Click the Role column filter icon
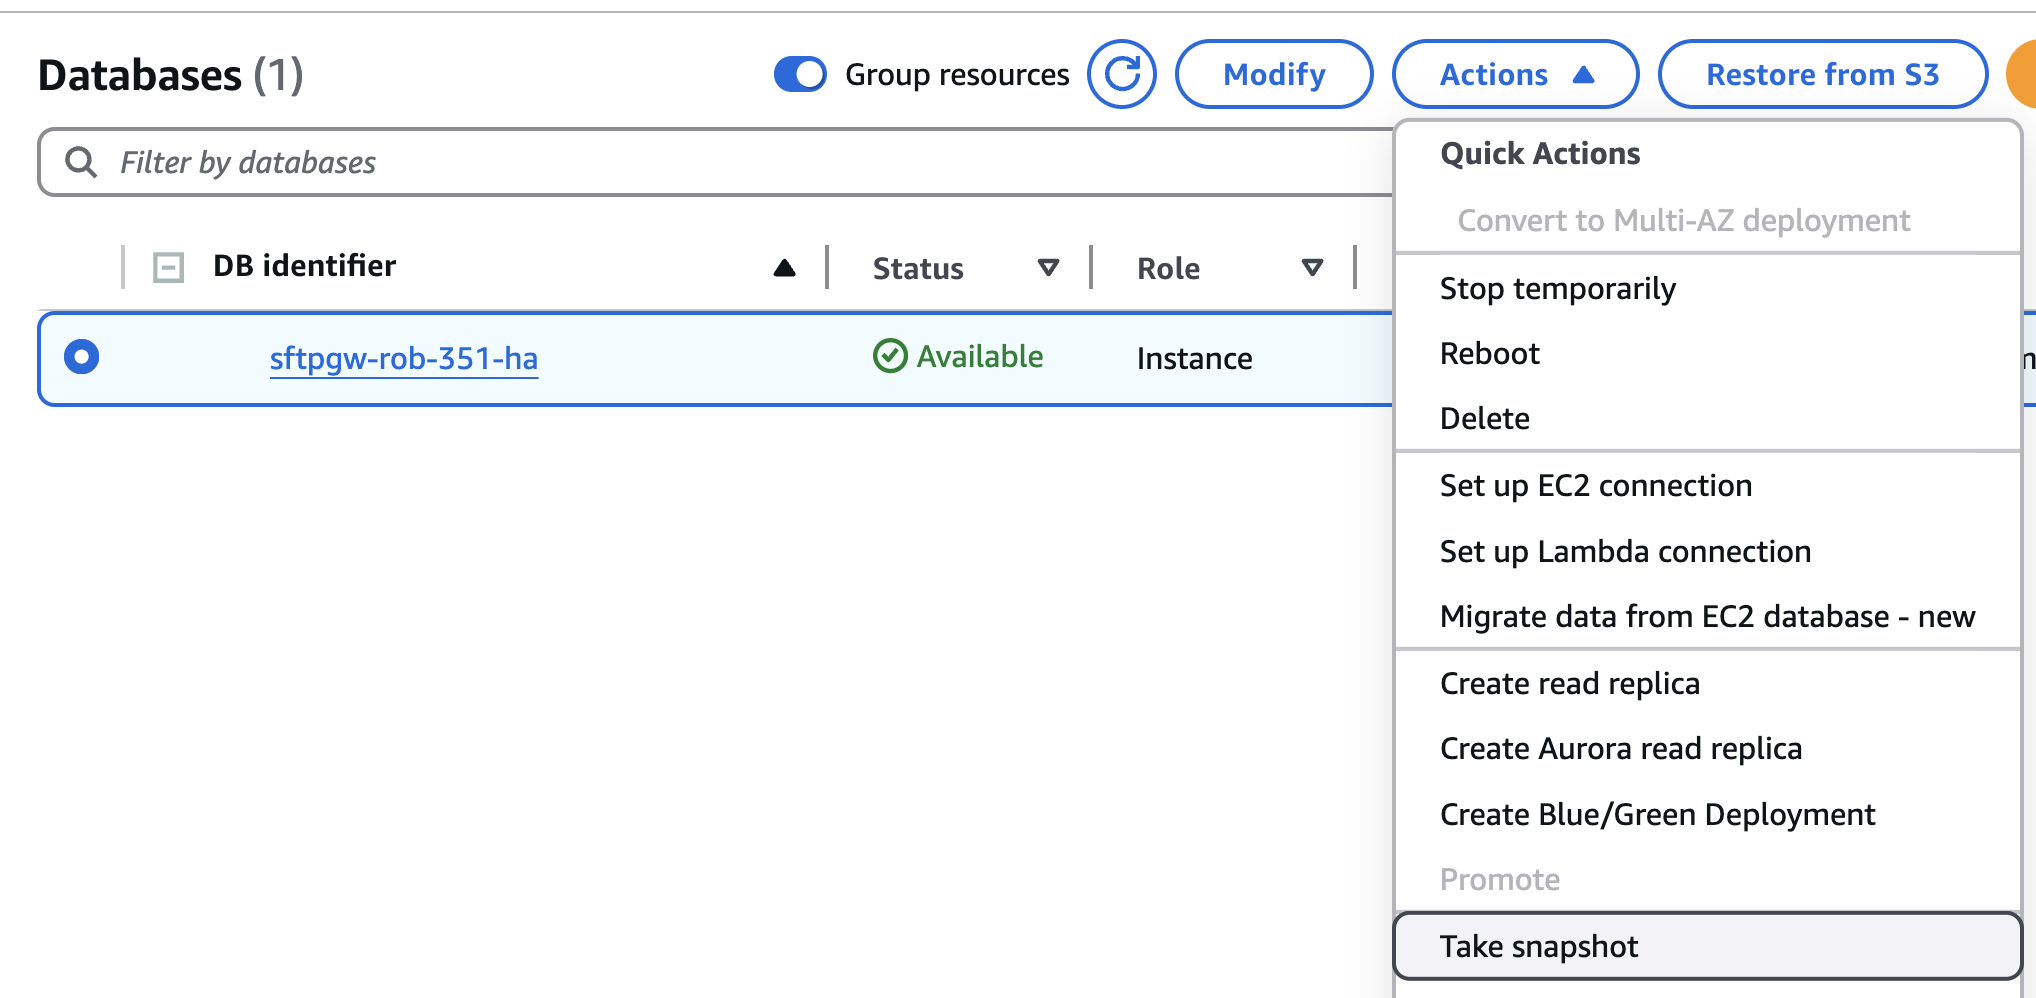This screenshot has height=998, width=2036. [1313, 268]
